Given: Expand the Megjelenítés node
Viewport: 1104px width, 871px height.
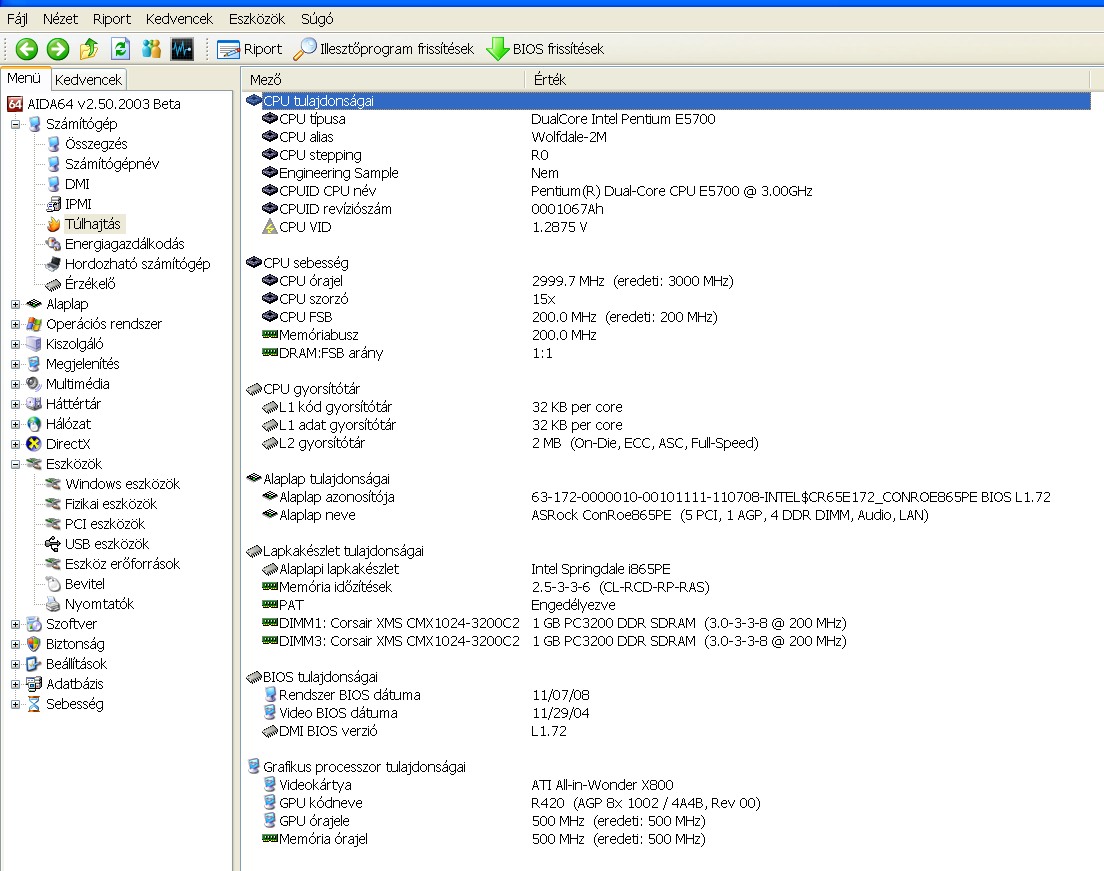Looking at the screenshot, I should tap(15, 365).
